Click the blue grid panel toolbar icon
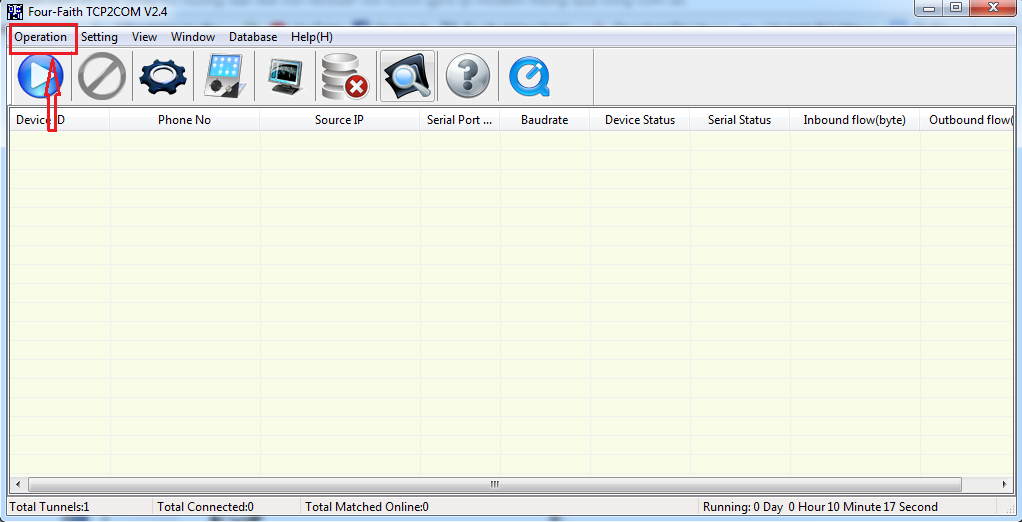The width and height of the screenshot is (1022, 522). pos(224,77)
